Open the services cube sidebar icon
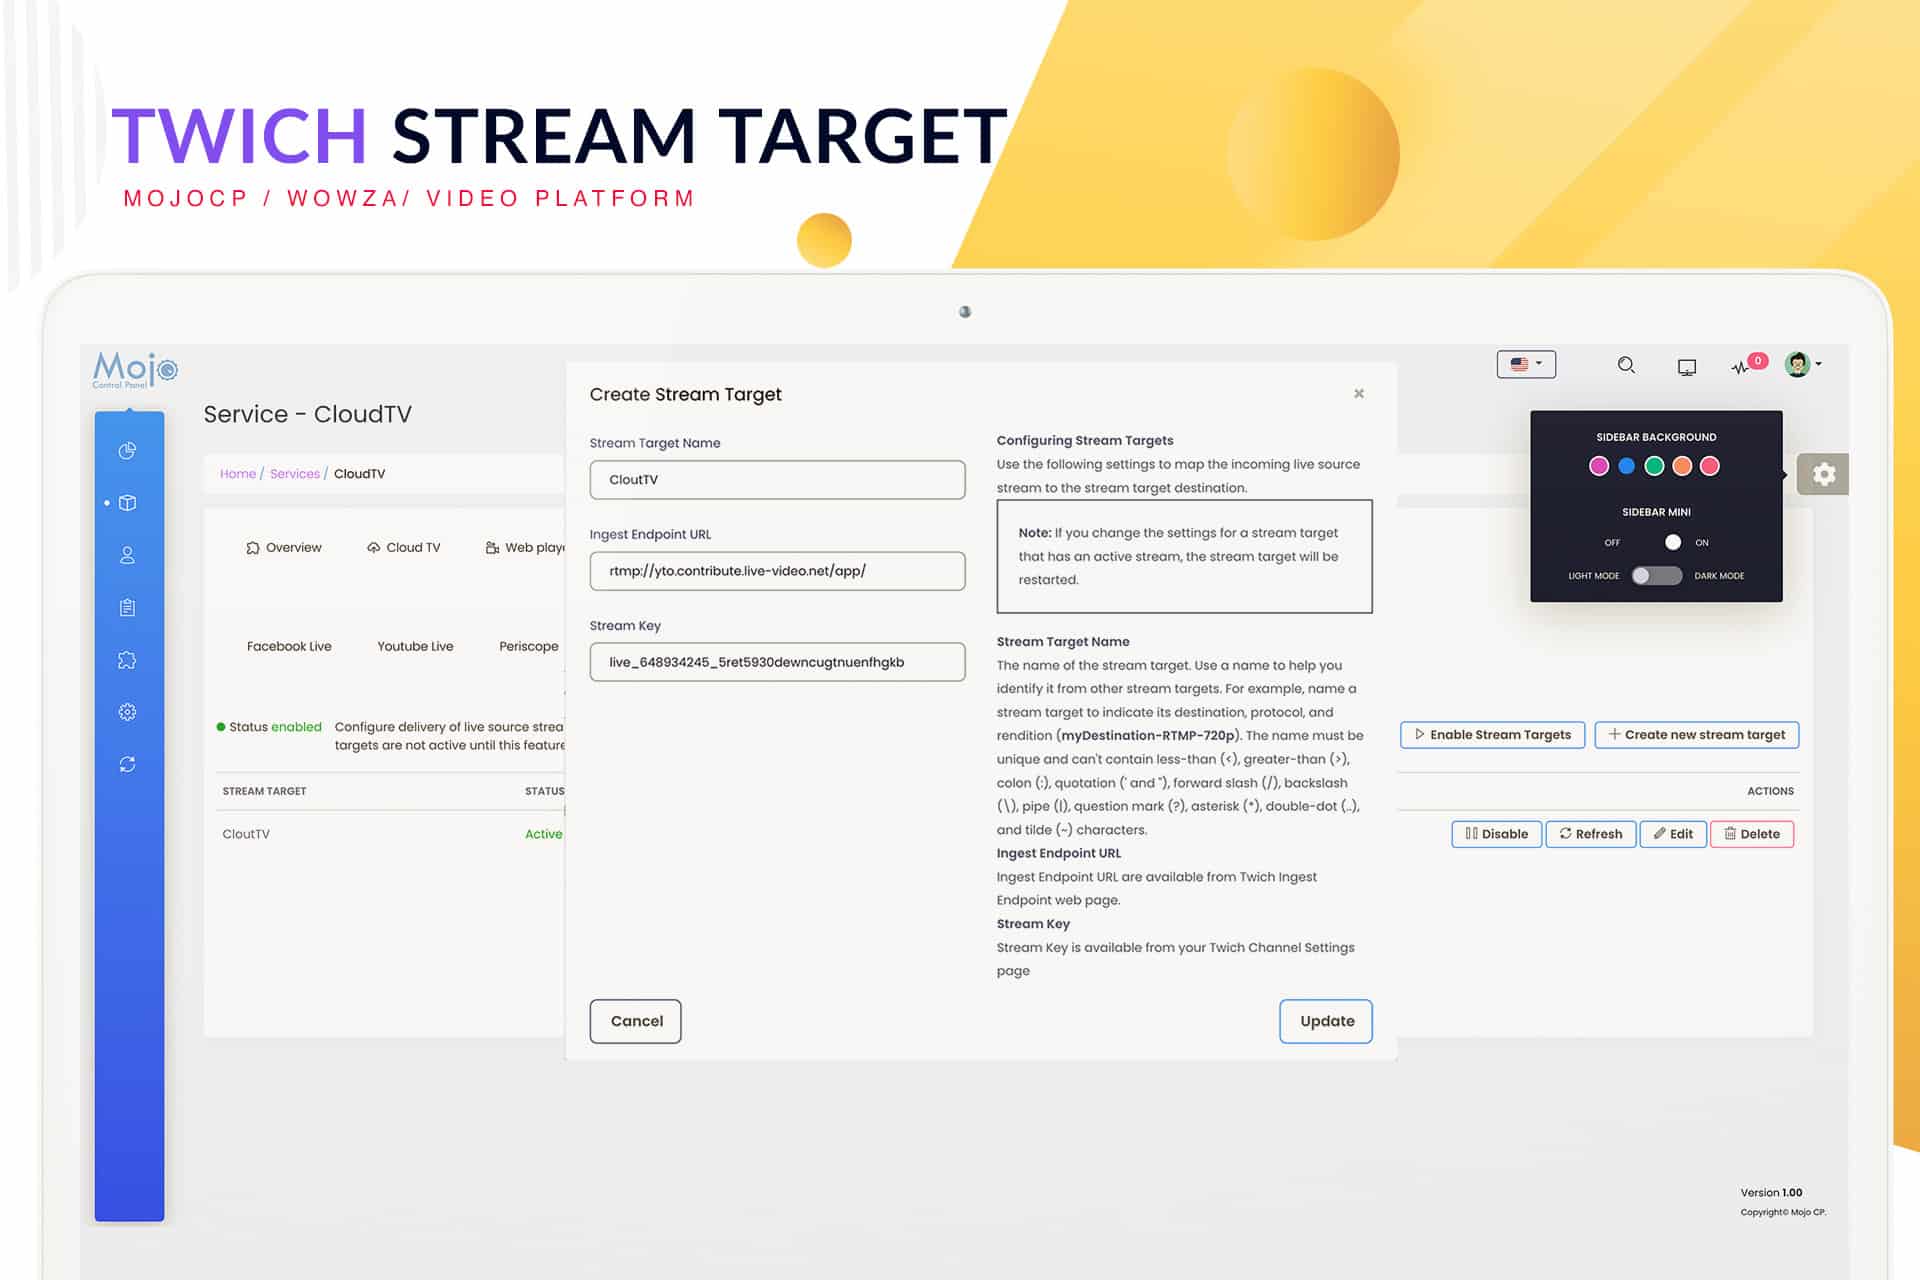The height and width of the screenshot is (1280, 1920). tap(127, 503)
